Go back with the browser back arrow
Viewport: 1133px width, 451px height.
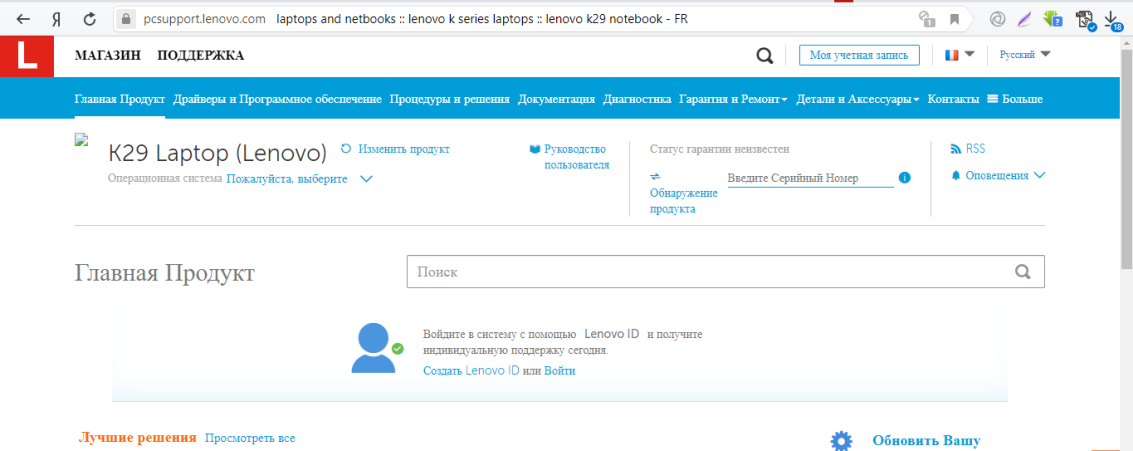tap(23, 20)
